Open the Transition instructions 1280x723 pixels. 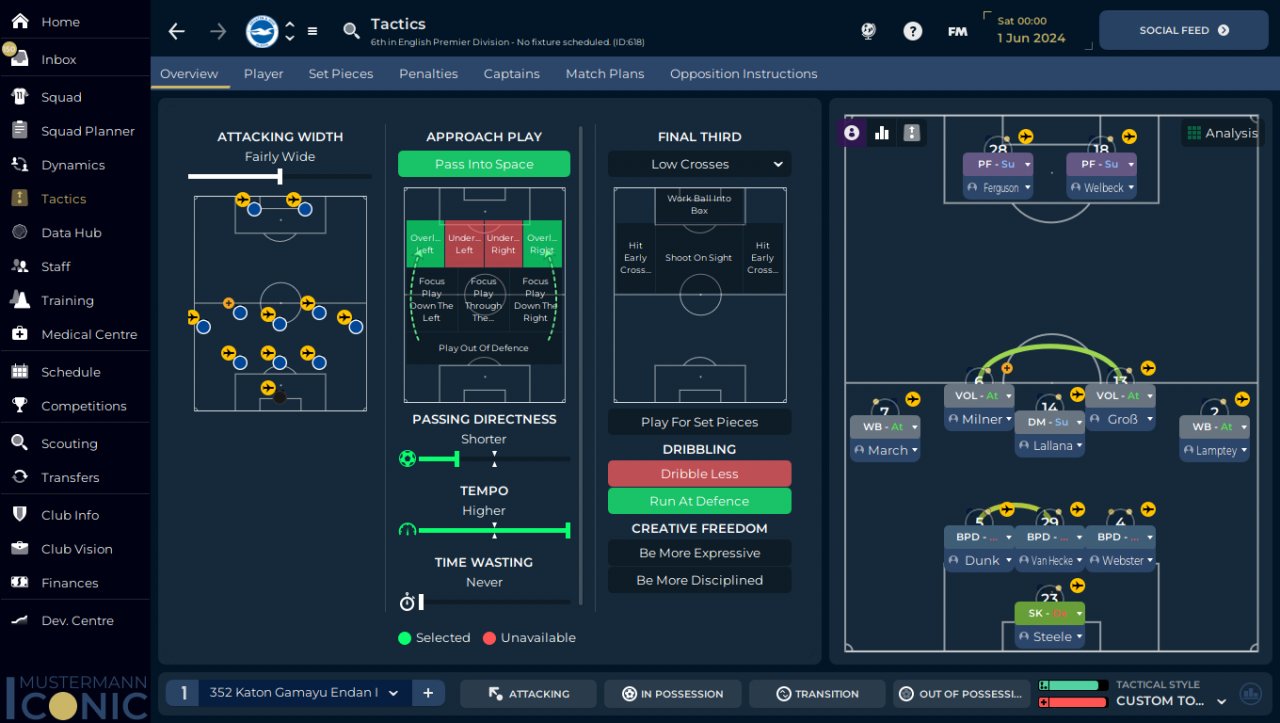click(817, 694)
